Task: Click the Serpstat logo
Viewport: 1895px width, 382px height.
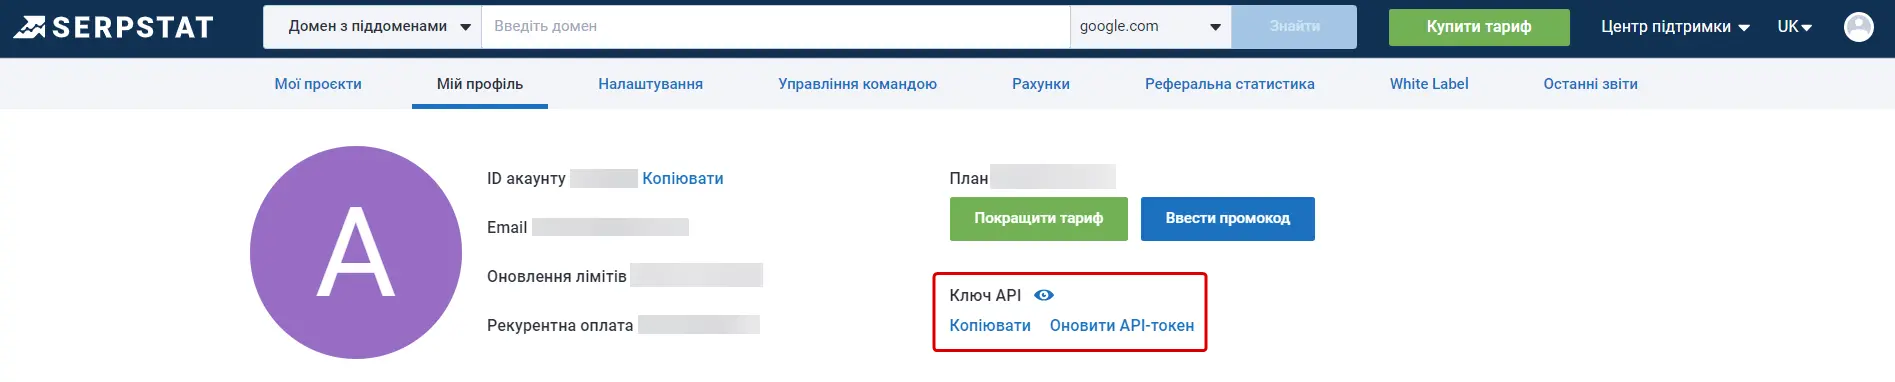Action: pyautogui.click(x=113, y=27)
